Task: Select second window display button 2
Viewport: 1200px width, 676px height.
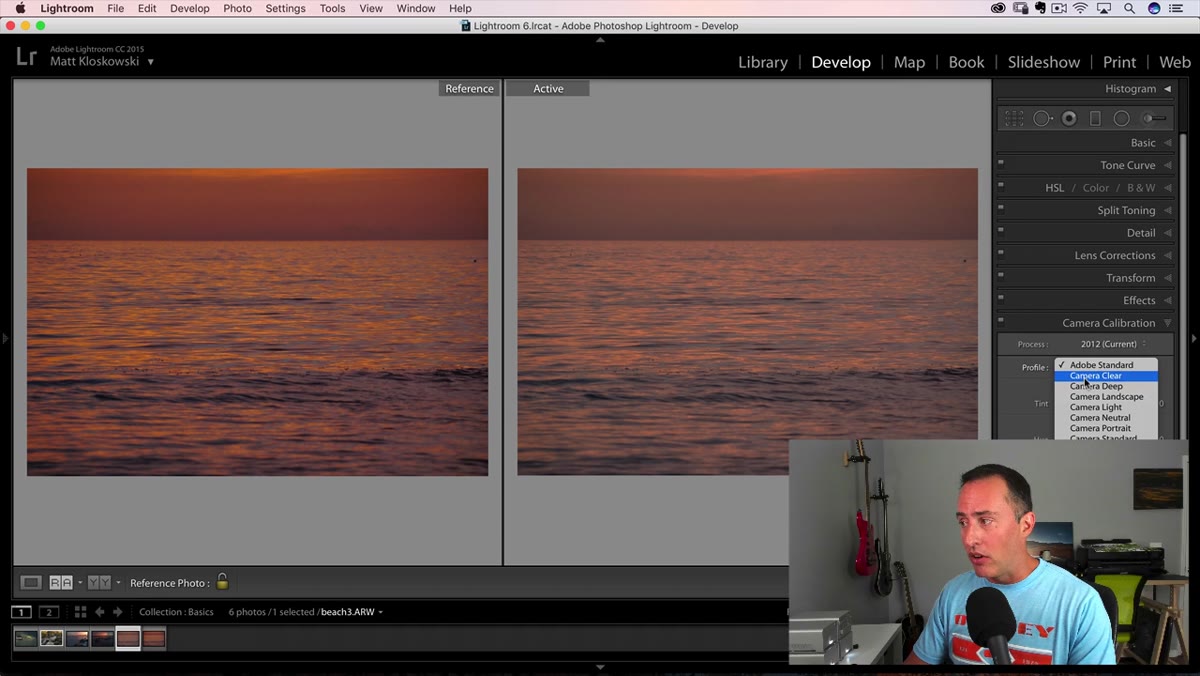Action: (x=49, y=612)
